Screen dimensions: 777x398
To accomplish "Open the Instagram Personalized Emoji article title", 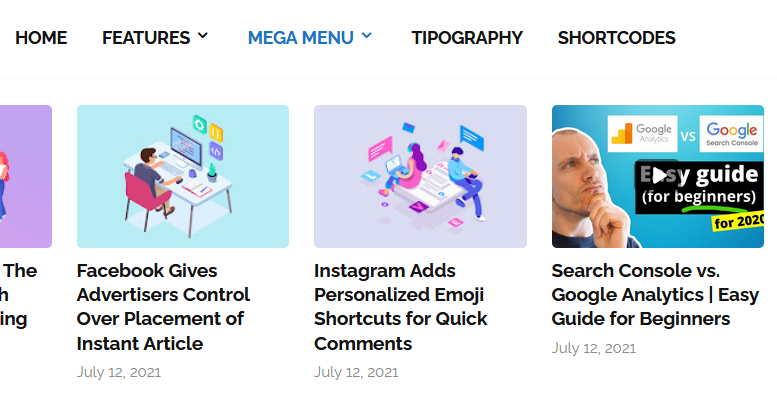I will [400, 307].
